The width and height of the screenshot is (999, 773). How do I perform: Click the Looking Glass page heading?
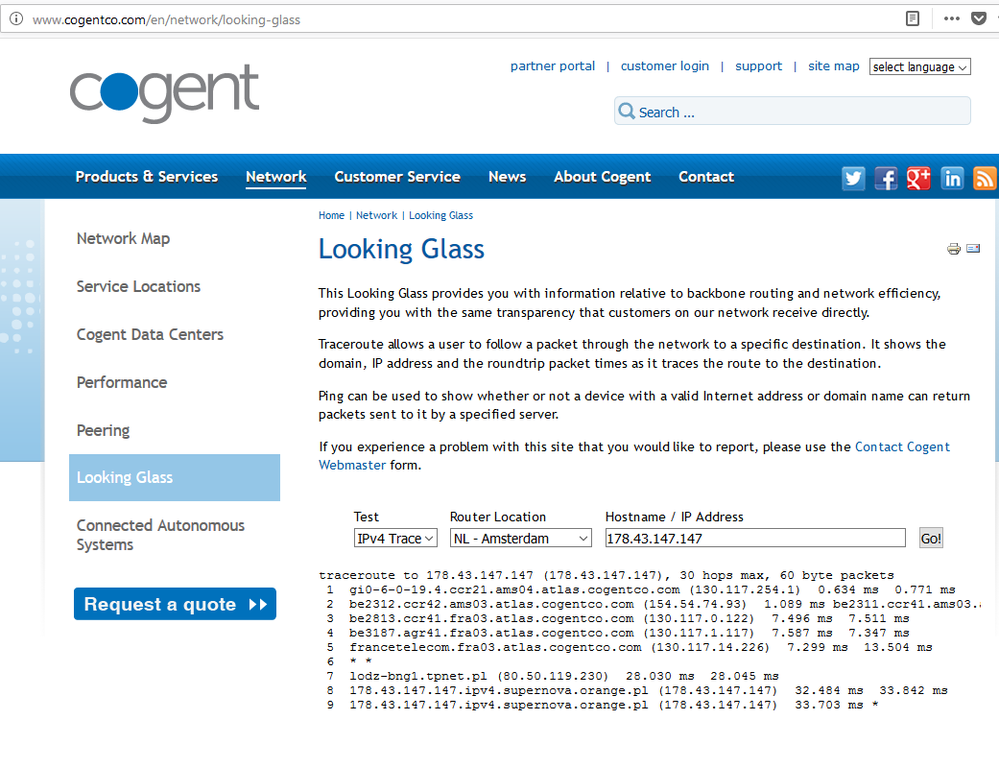pyautogui.click(x=401, y=249)
